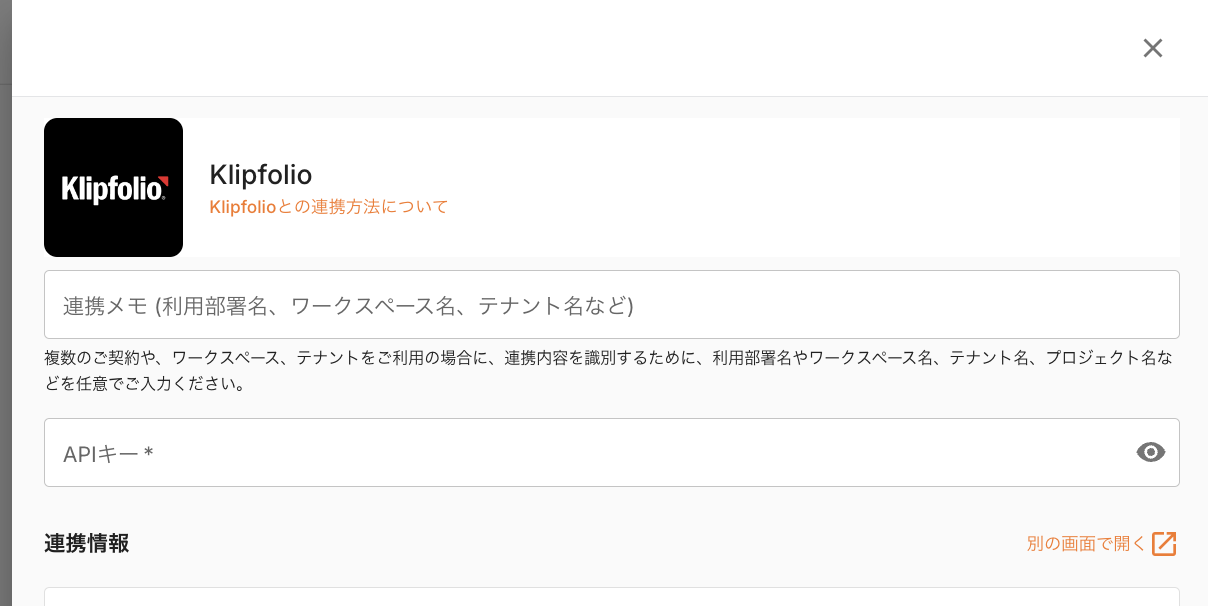Toggle API key visibility eye icon

tap(1151, 453)
